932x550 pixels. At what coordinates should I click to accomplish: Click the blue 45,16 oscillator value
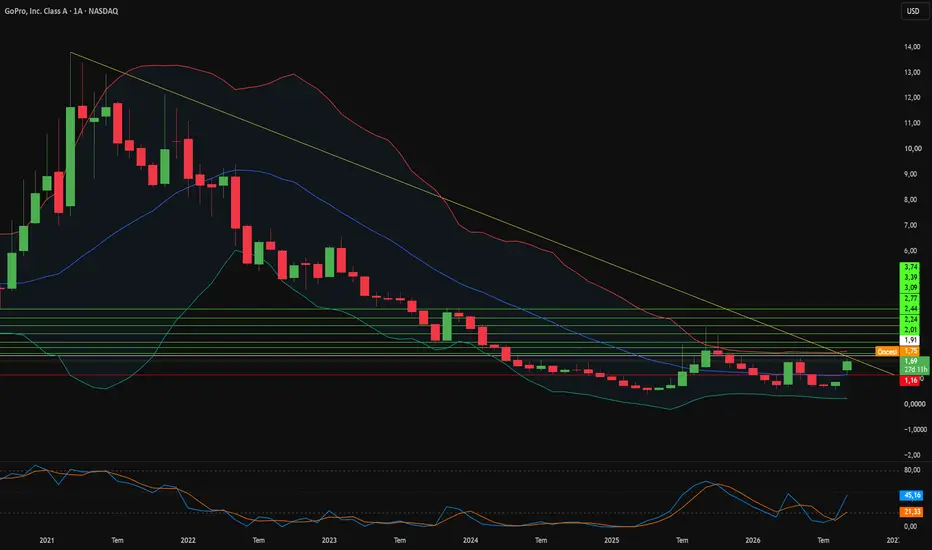912,495
